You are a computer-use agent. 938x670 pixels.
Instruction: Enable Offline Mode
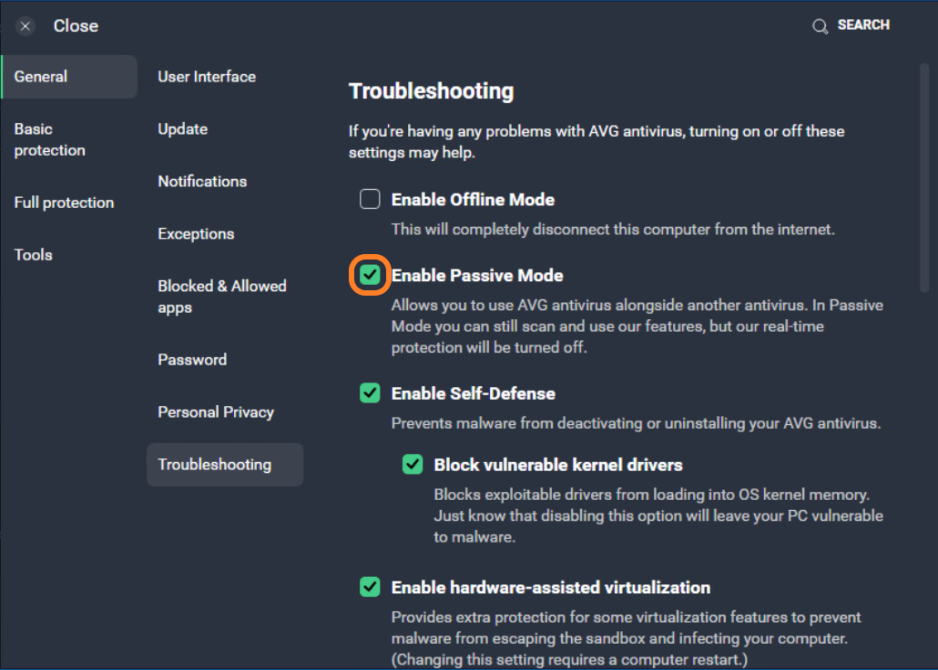(370, 199)
